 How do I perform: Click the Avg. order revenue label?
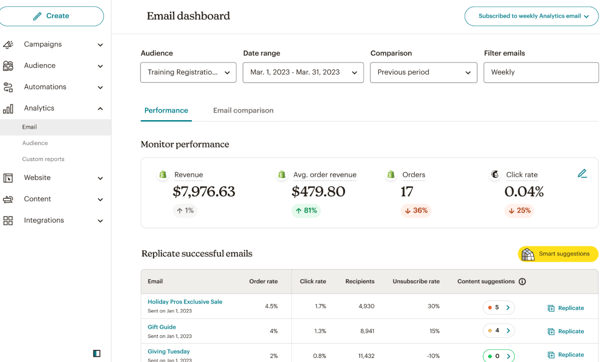pos(325,175)
